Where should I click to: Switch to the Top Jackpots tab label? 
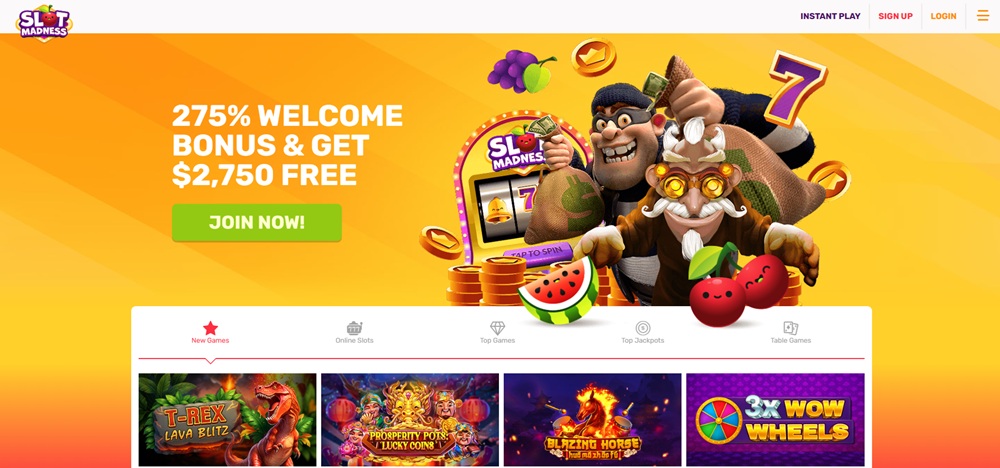(x=643, y=340)
